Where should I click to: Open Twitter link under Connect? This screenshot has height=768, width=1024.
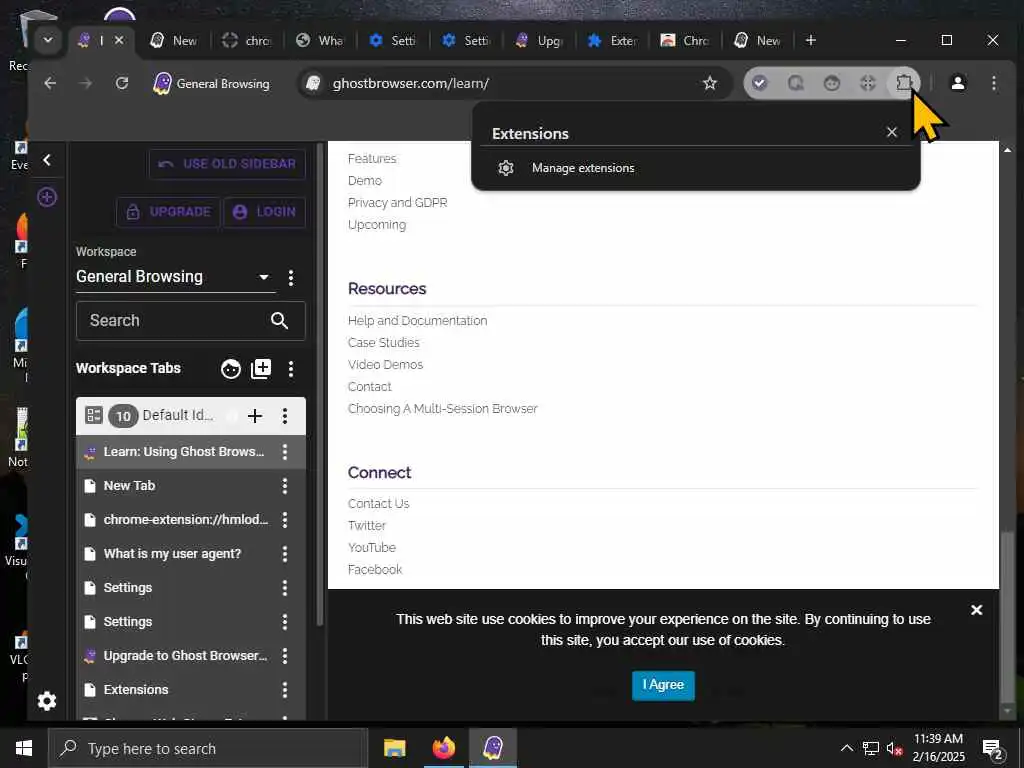366,526
